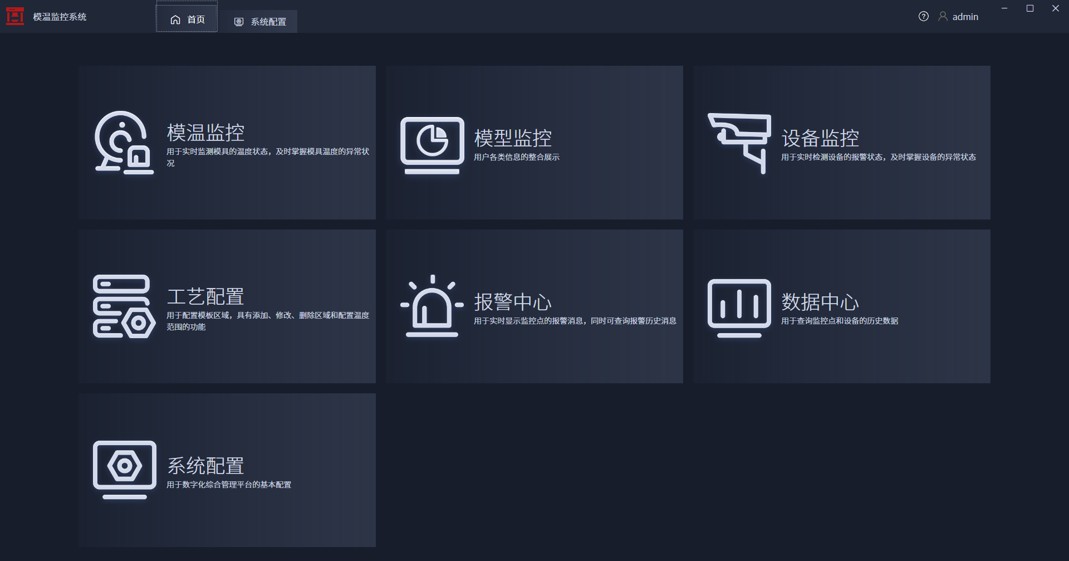Click the 模温监控 mold temperature icon
The image size is (1069, 561).
coord(123,142)
